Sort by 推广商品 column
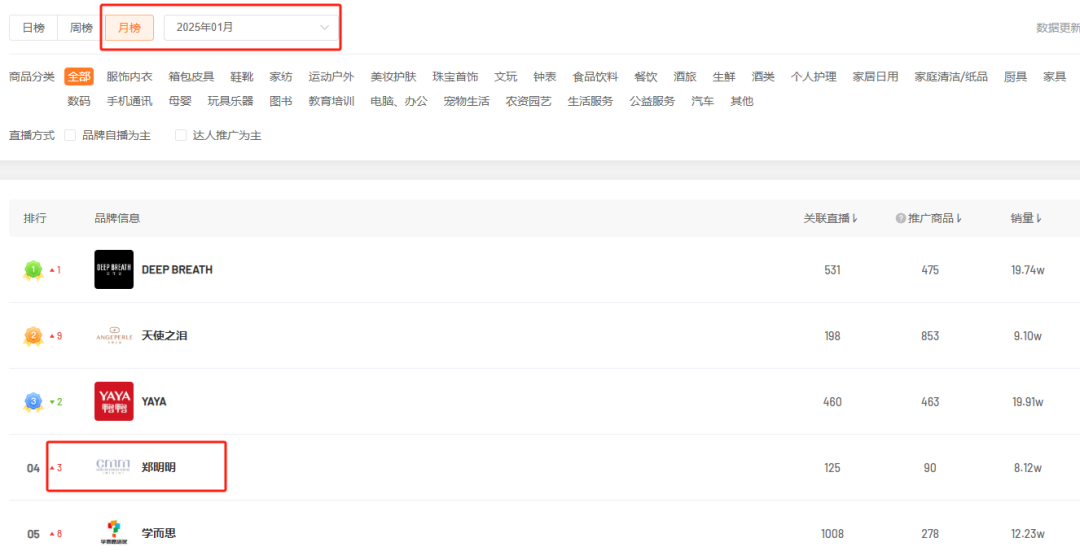 pos(935,218)
